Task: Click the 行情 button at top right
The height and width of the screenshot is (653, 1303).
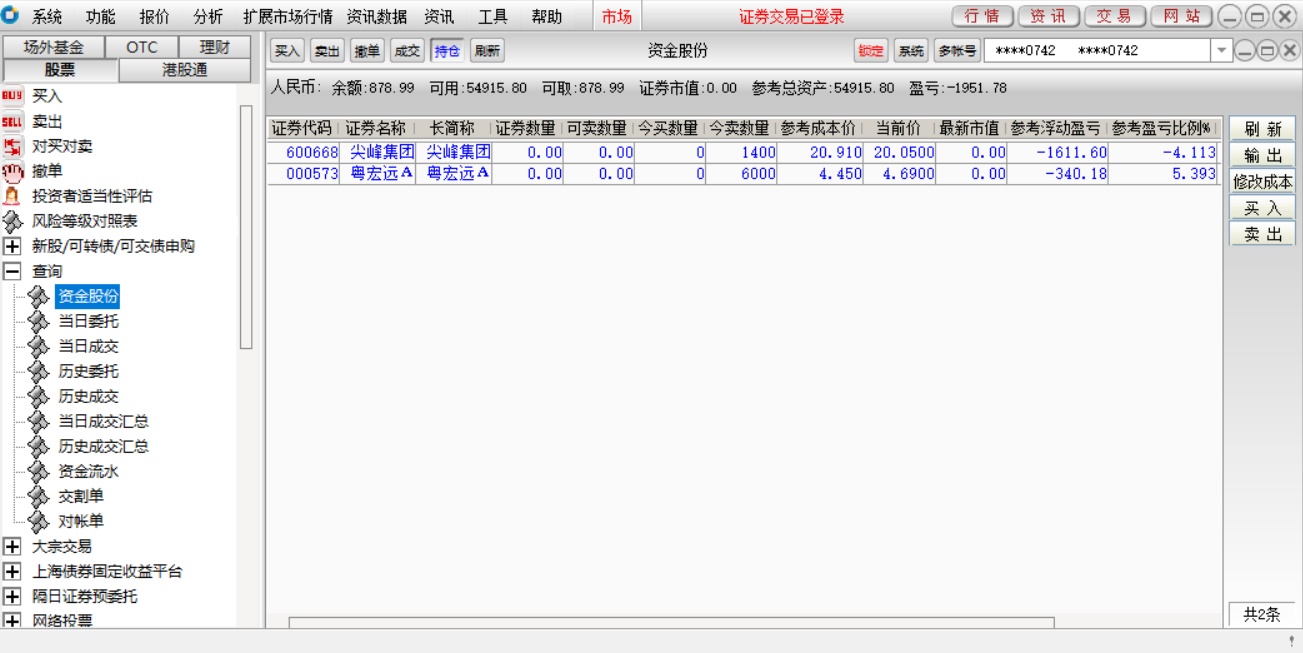Action: click(982, 16)
